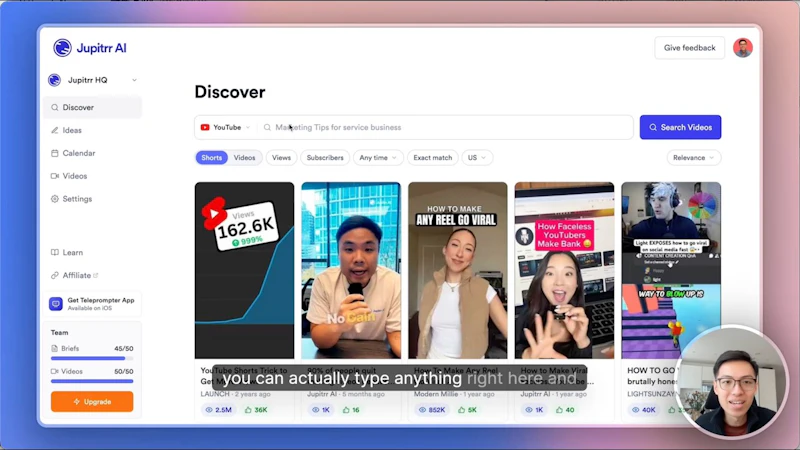This screenshot has height=450, width=800.
Task: Click the Search Videos button
Action: [x=680, y=127]
